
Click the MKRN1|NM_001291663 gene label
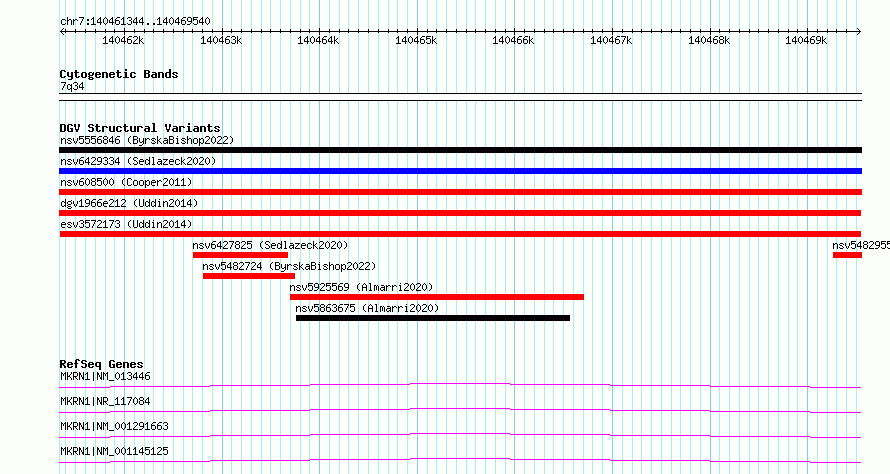coord(114,426)
